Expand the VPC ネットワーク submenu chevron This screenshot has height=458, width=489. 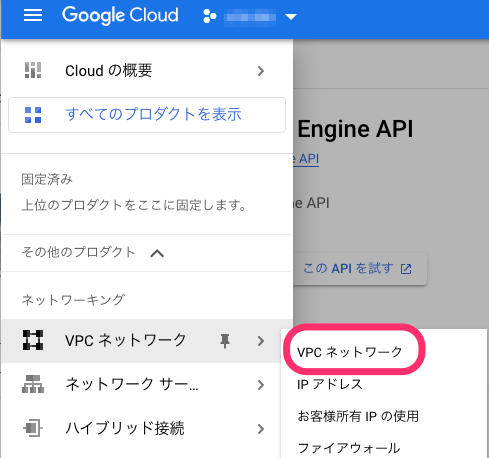click(x=261, y=341)
